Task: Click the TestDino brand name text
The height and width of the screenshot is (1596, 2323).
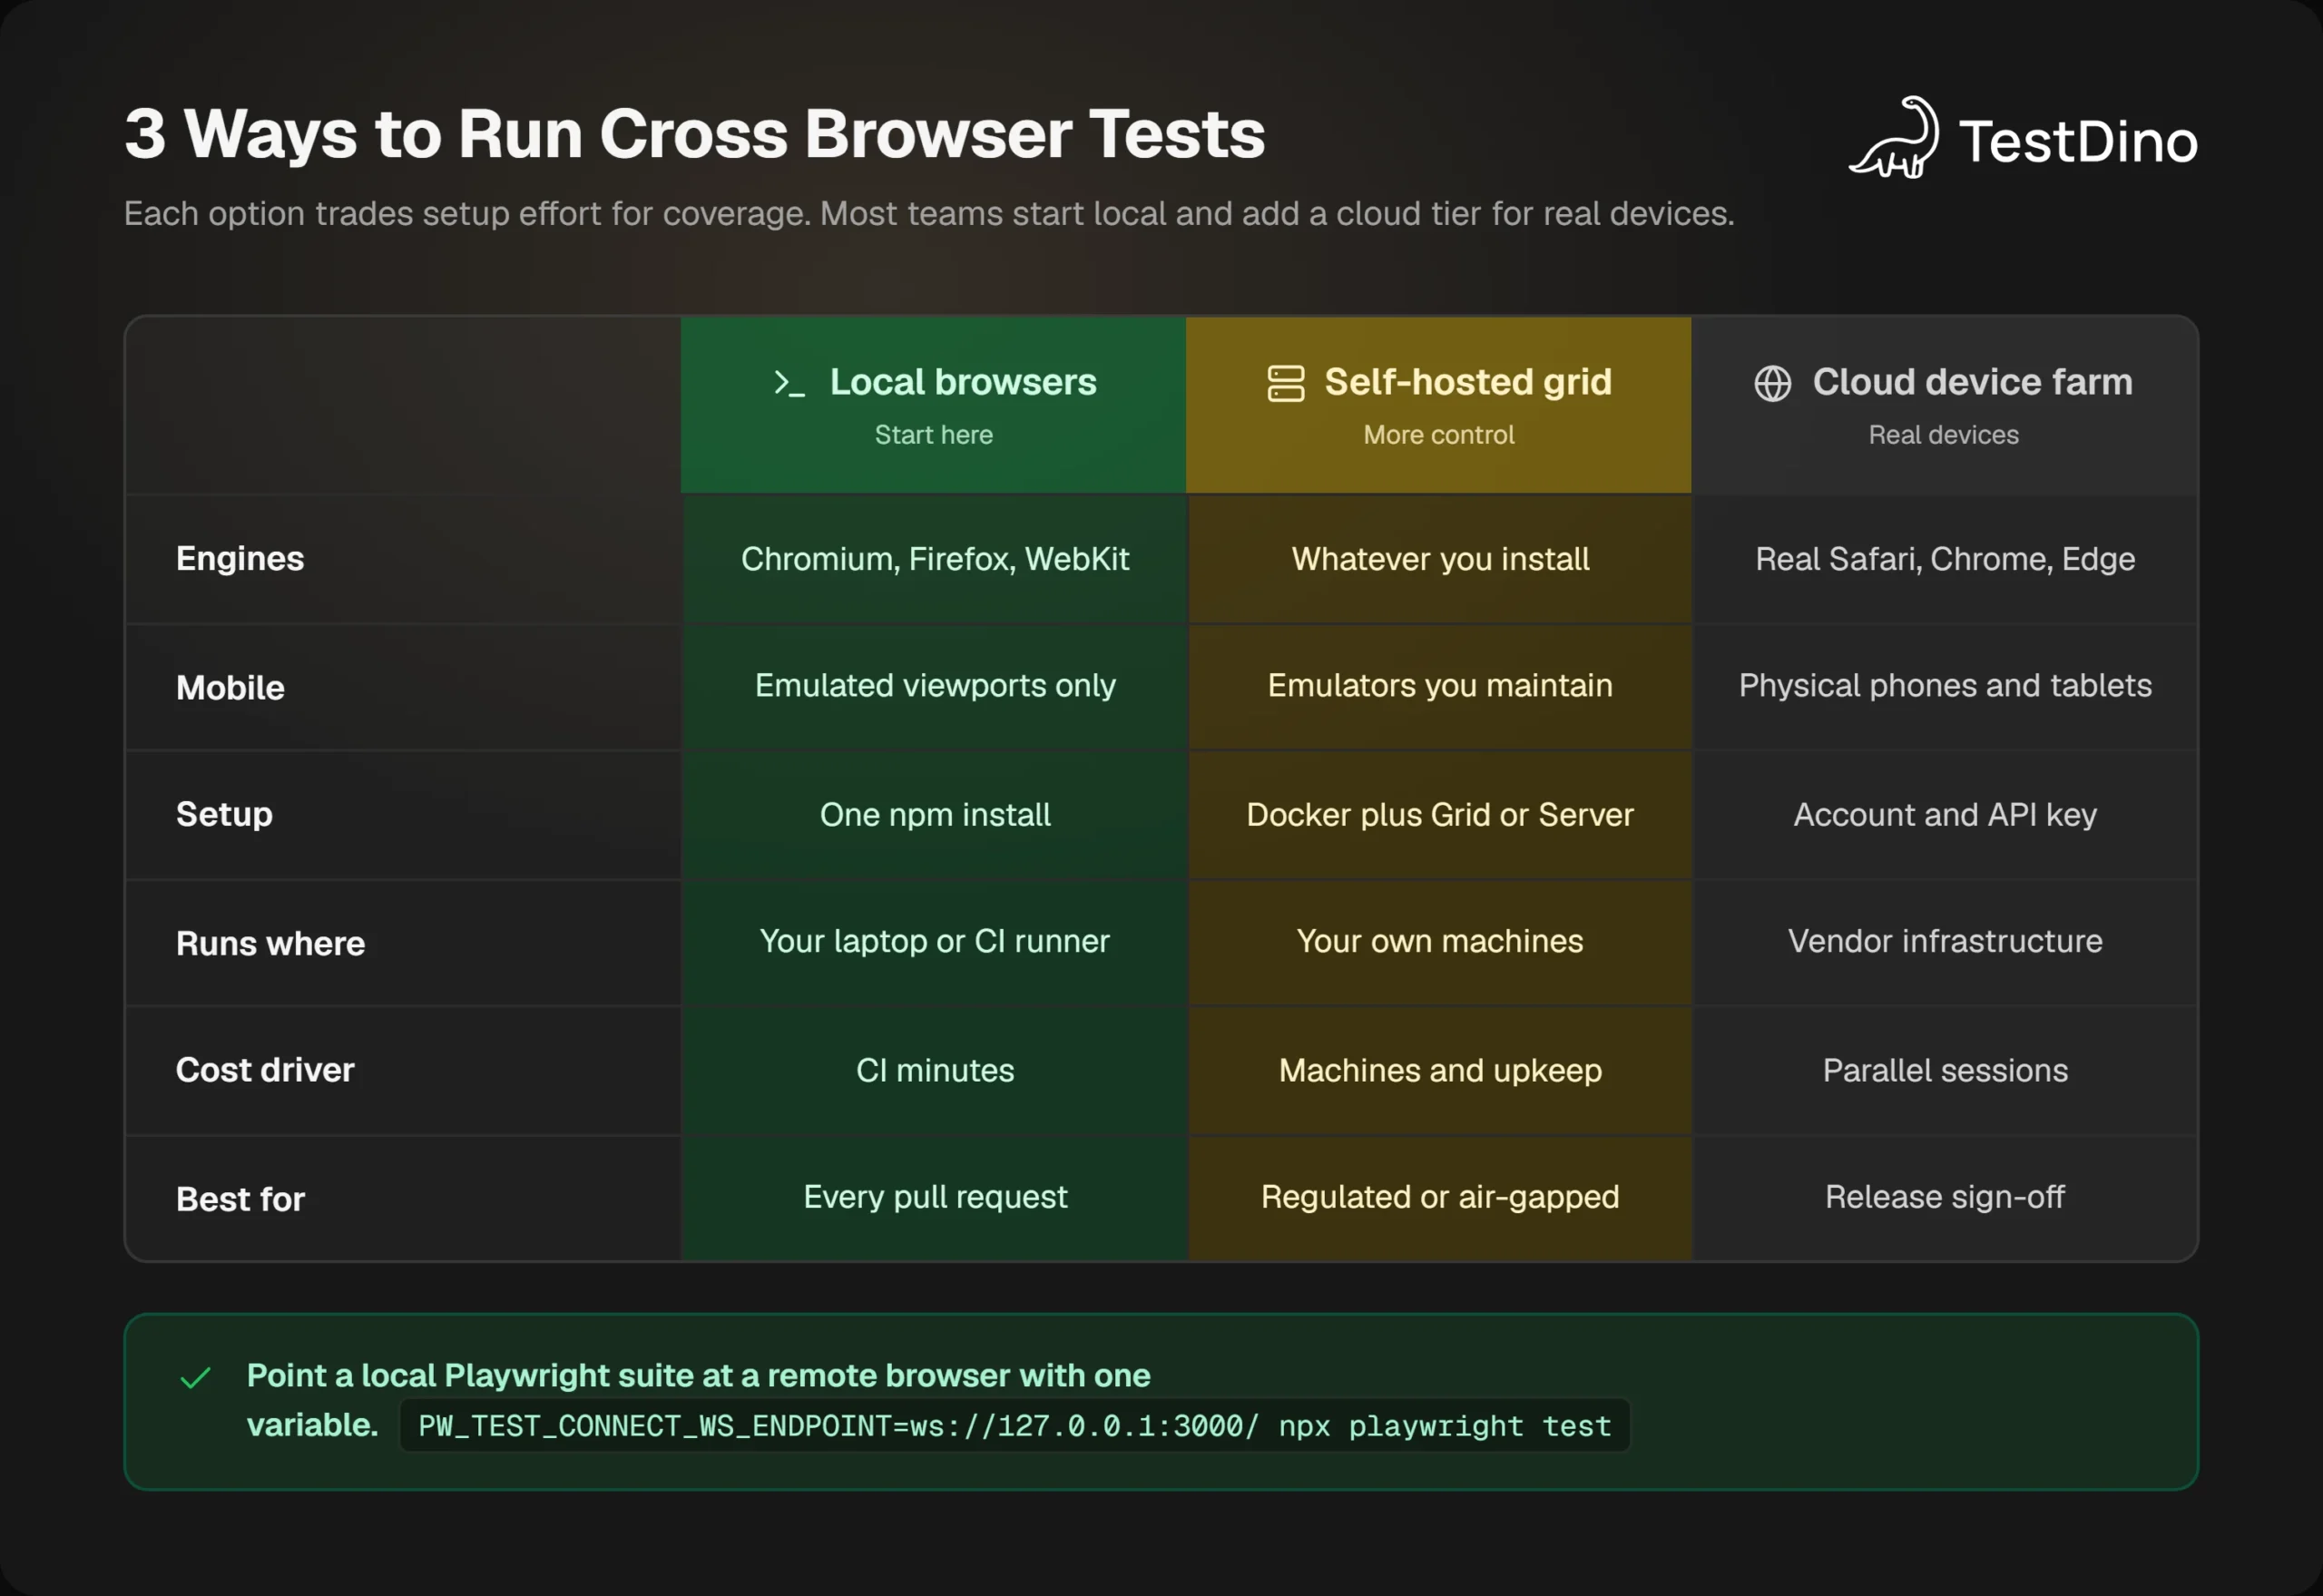Action: [x=2078, y=141]
